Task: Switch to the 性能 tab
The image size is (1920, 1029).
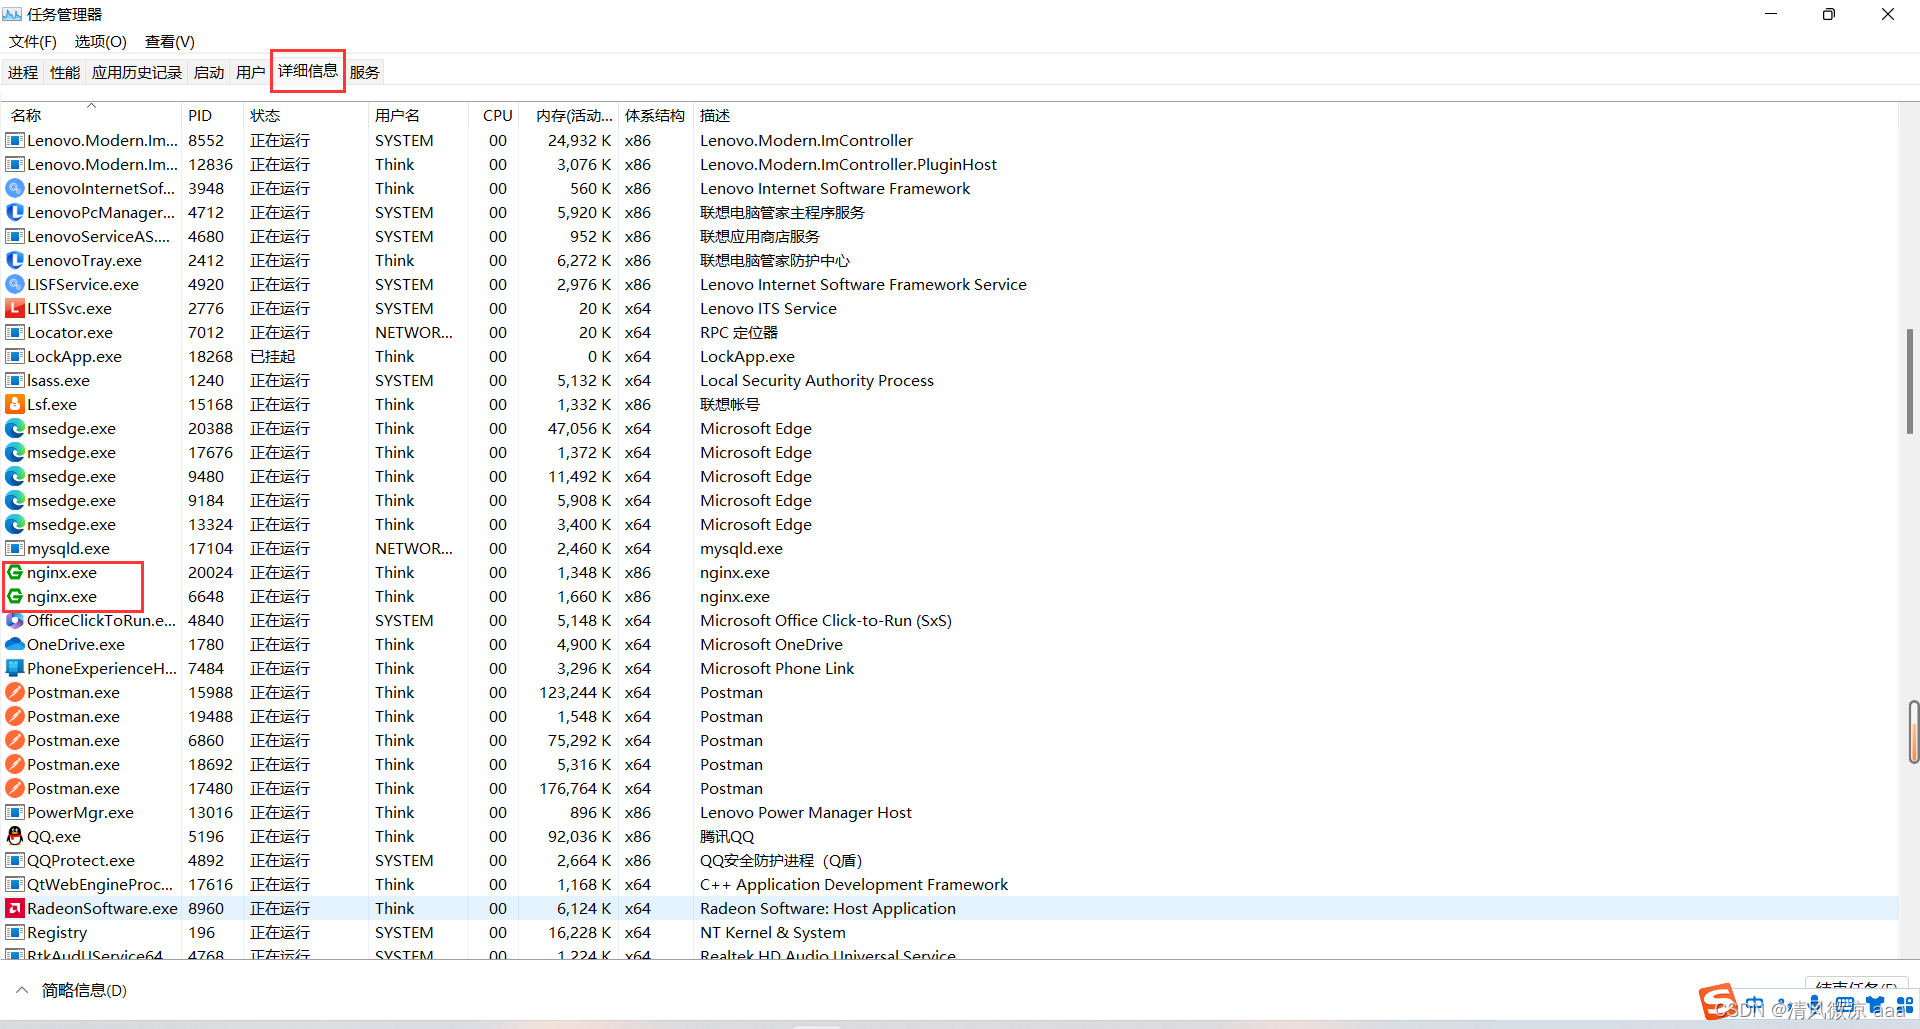Action: coord(65,72)
